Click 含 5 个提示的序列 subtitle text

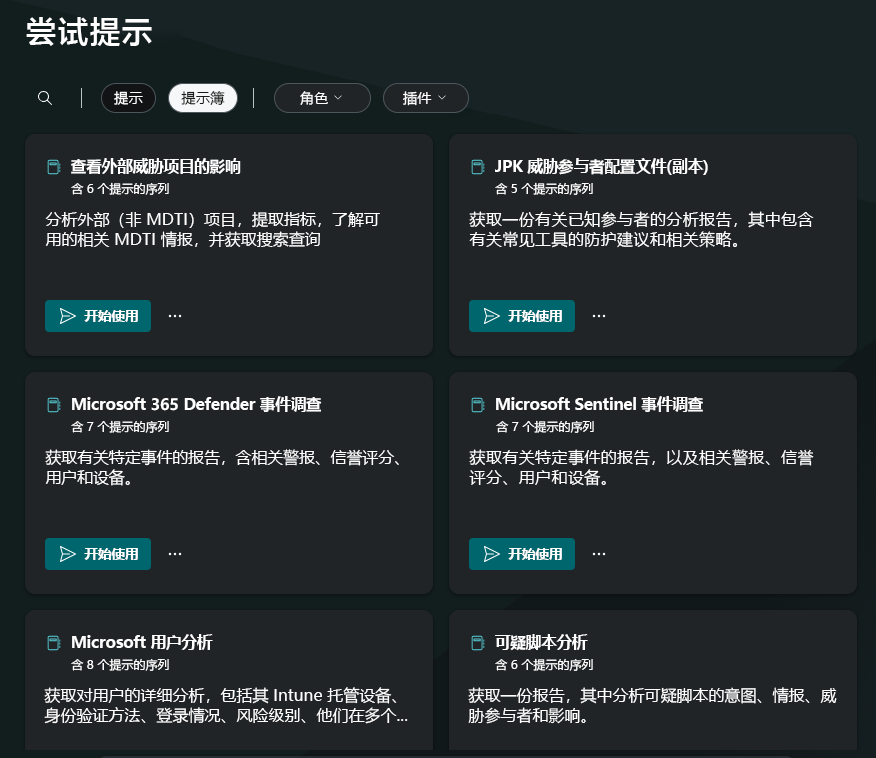click(544, 189)
